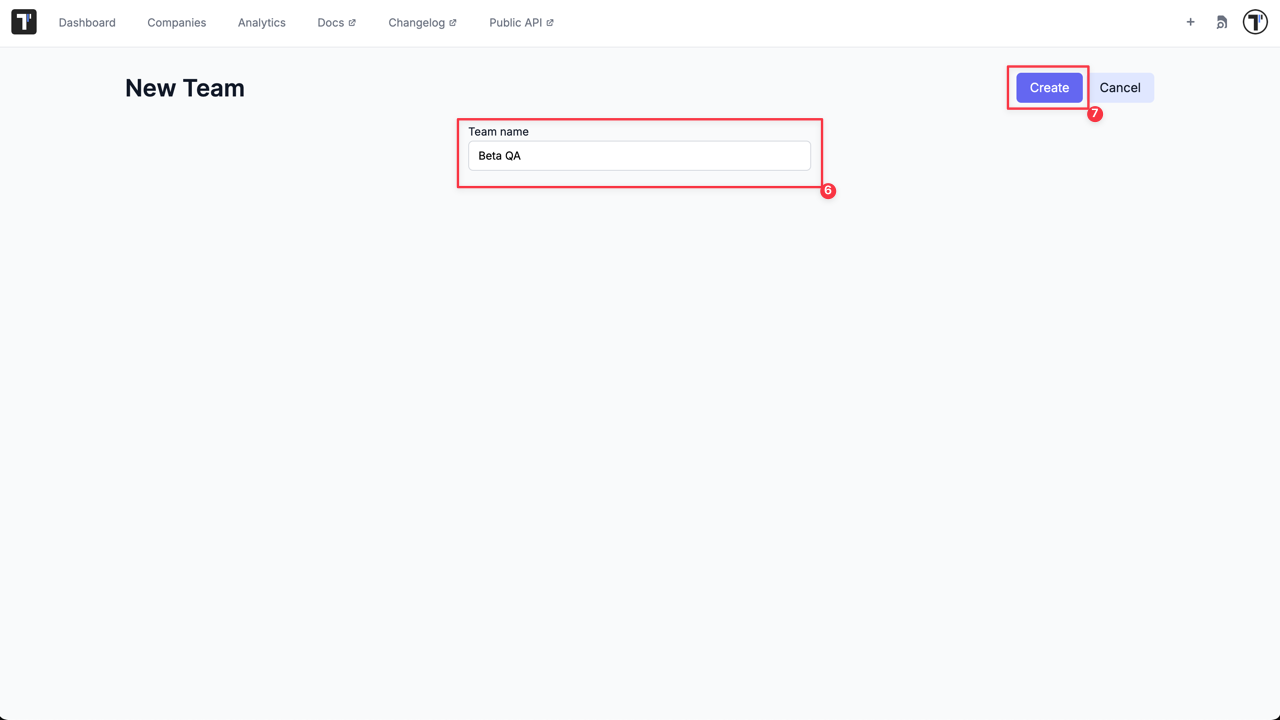1280x720 pixels.
Task: Go to the Dashboard page
Action: point(87,22)
